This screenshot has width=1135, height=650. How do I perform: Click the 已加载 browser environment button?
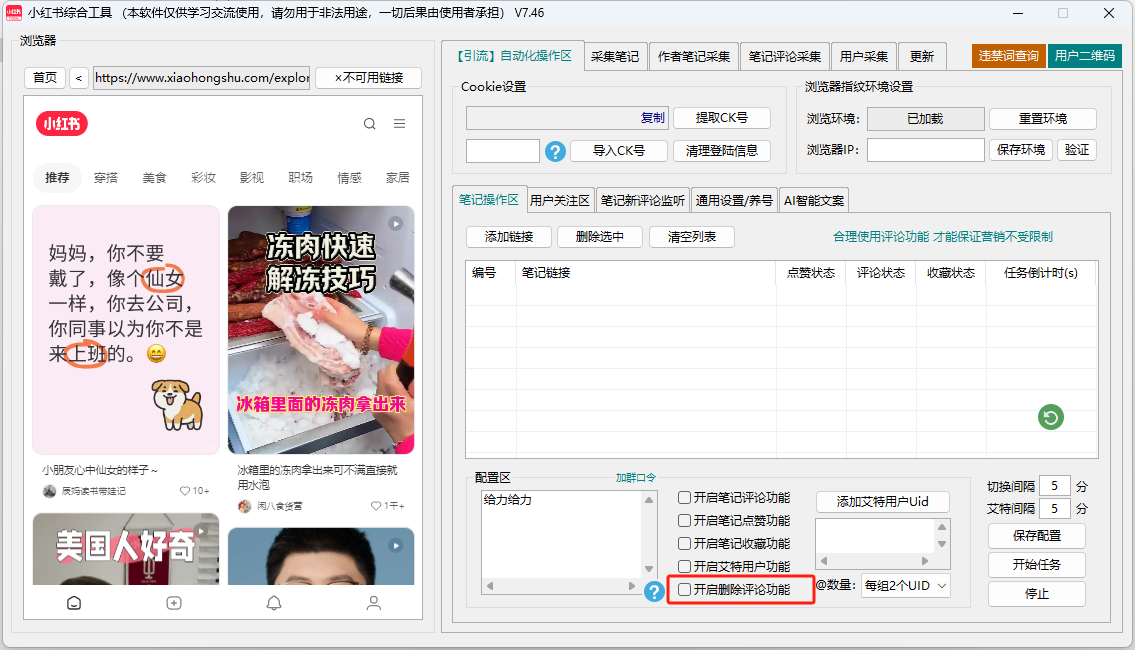[x=925, y=119]
